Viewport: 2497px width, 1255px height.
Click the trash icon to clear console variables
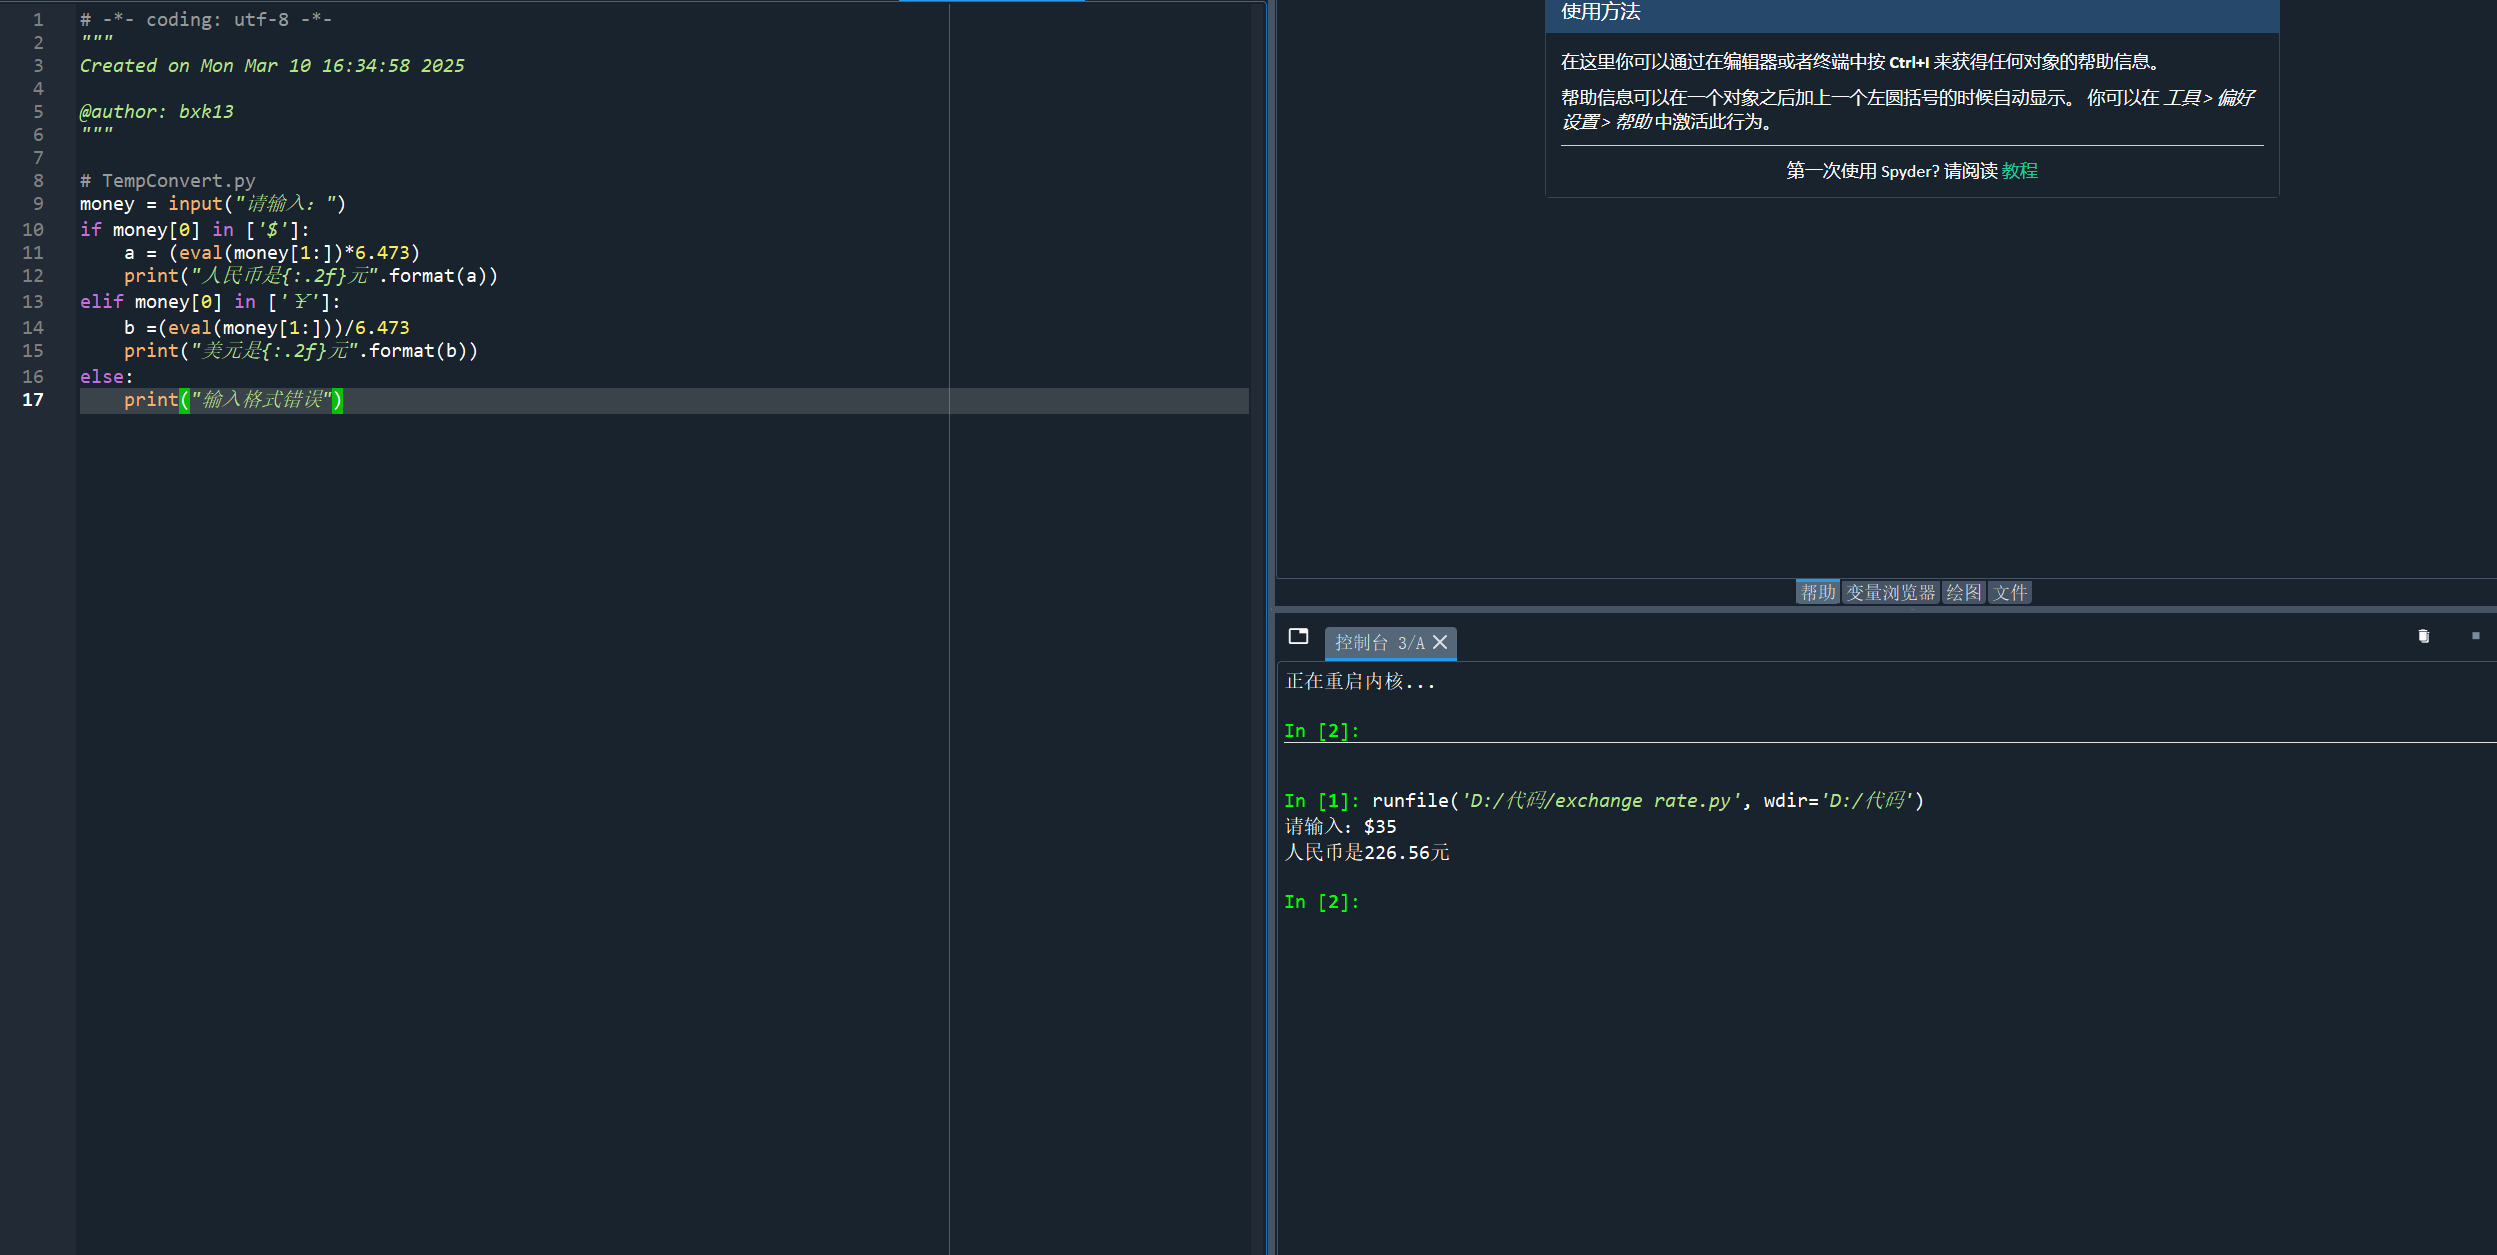click(2423, 636)
